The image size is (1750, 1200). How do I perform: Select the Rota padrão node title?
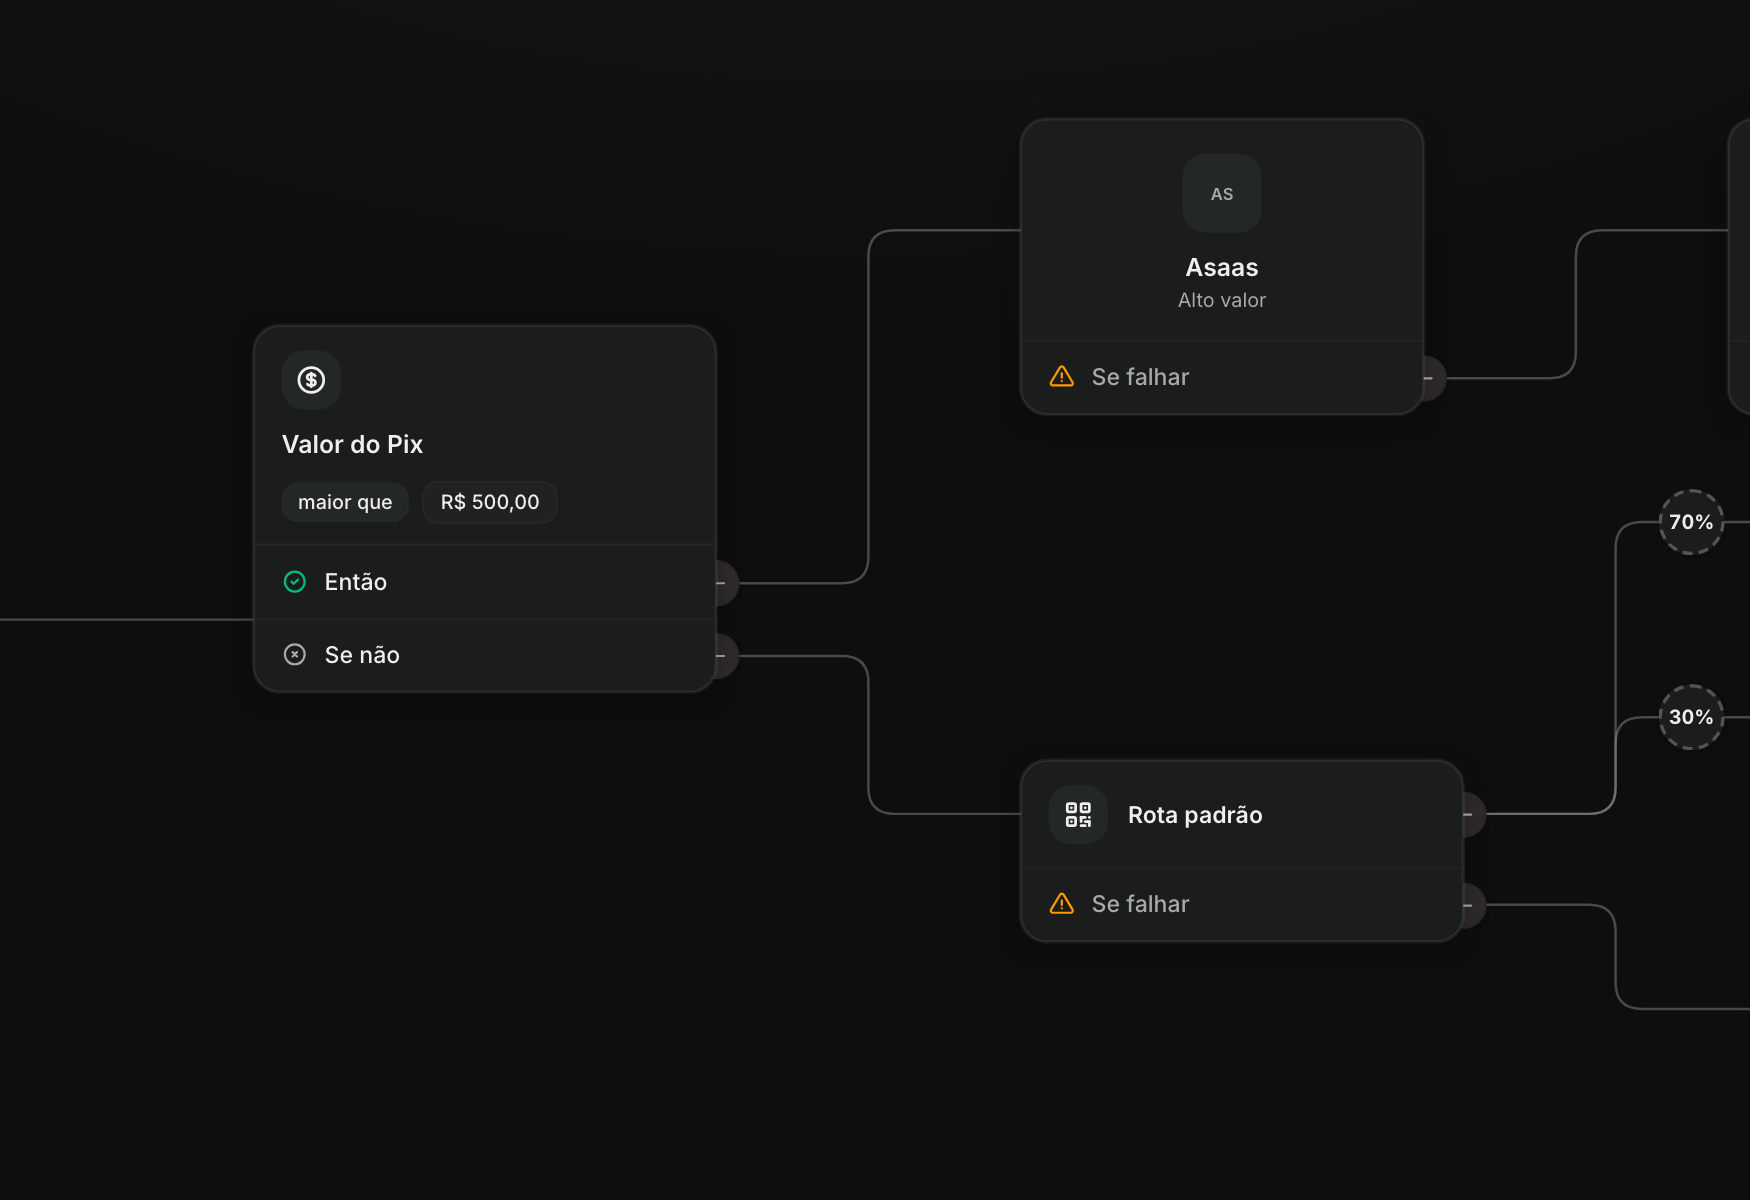coord(1195,815)
